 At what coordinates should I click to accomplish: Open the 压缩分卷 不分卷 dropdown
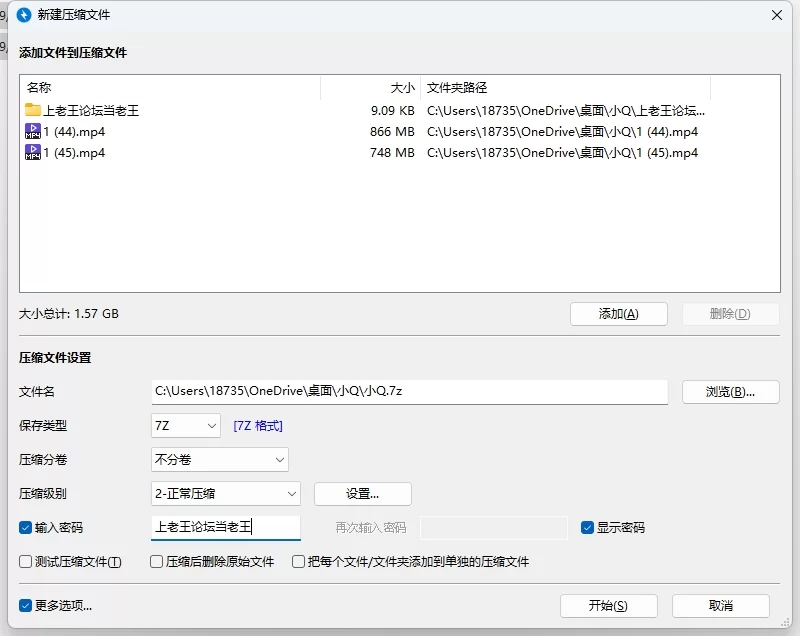pyautogui.click(x=220, y=460)
